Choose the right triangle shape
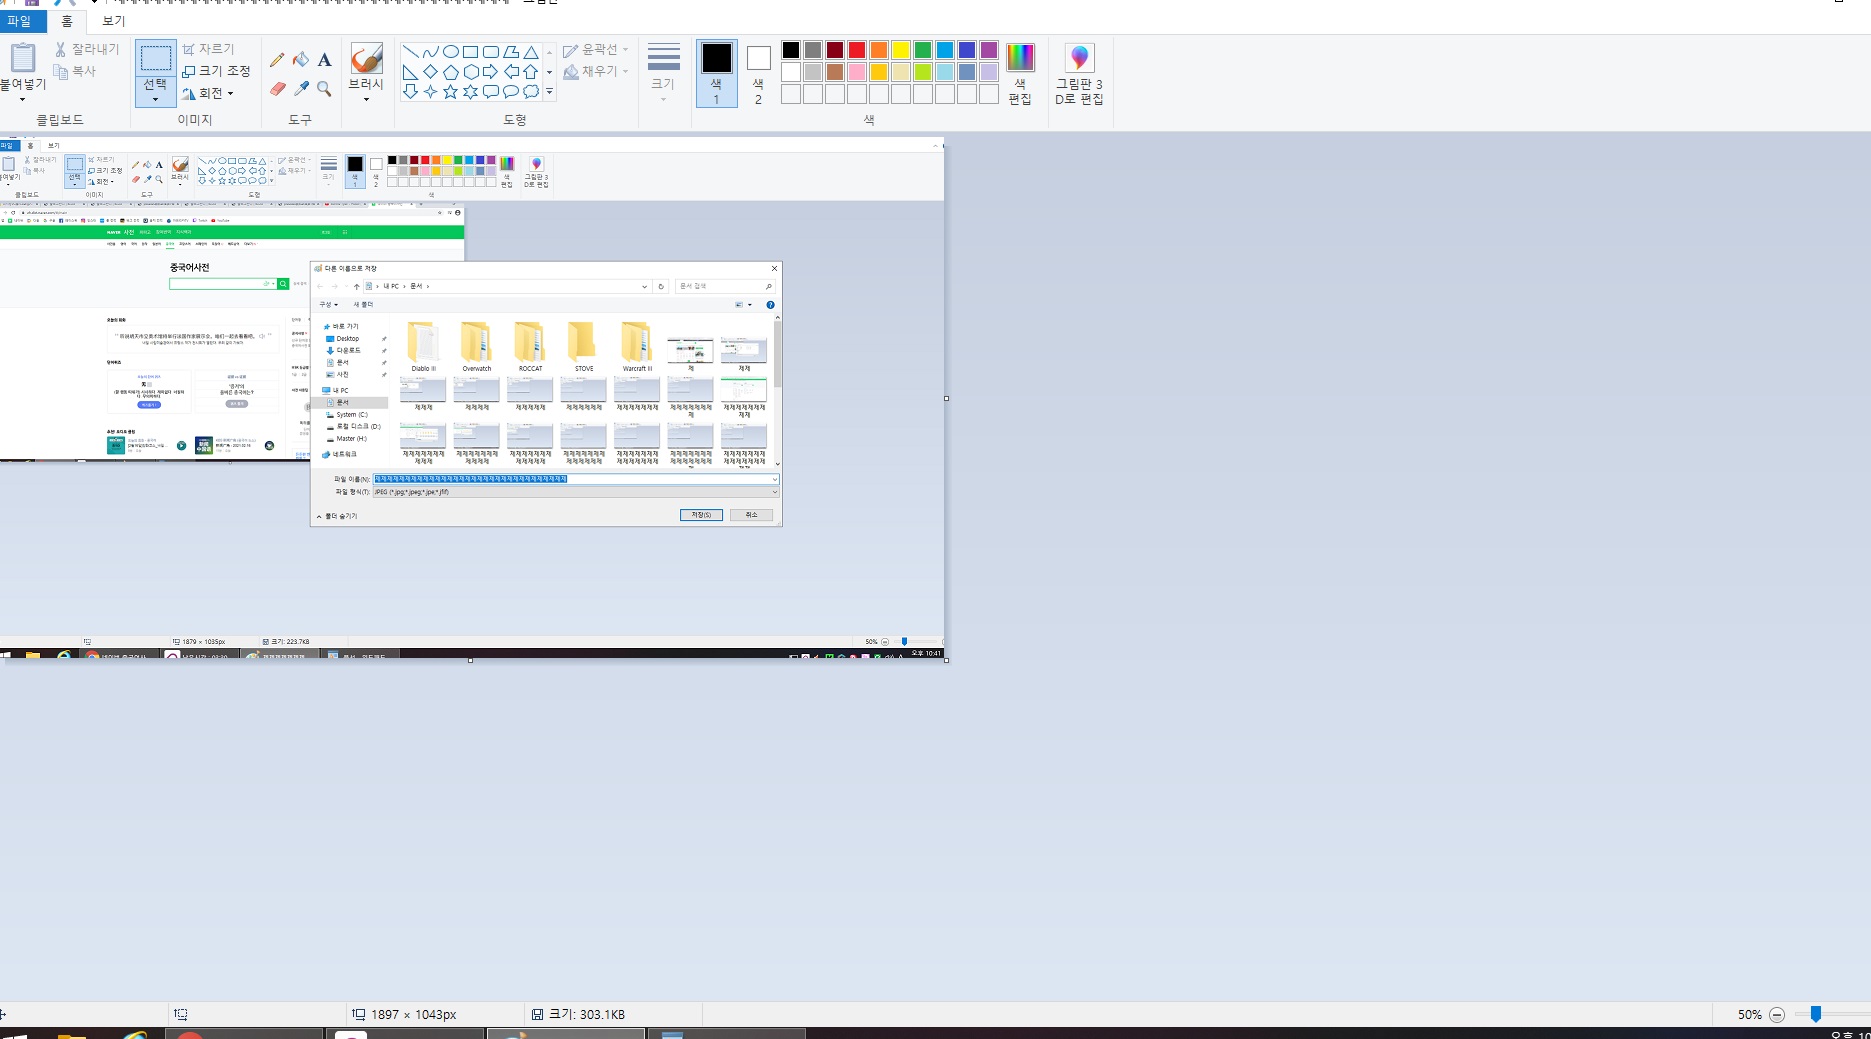Screen dimensions: 1871x1039 point(410,72)
